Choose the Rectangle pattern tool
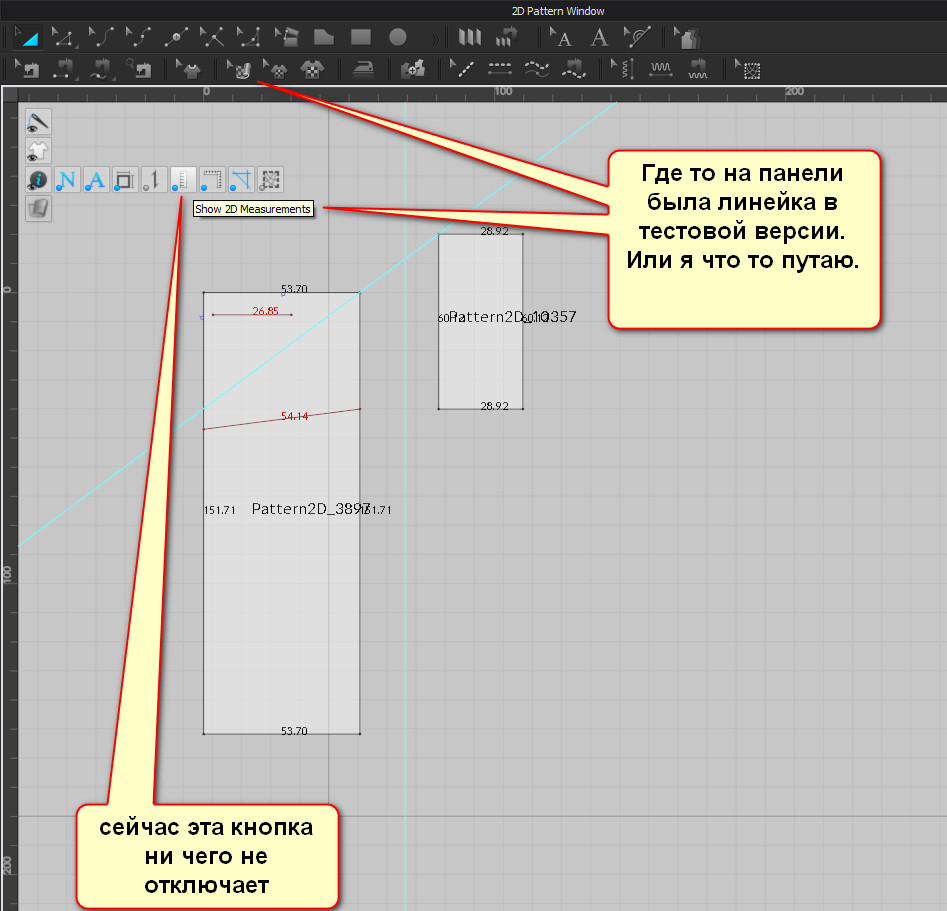 (x=360, y=38)
